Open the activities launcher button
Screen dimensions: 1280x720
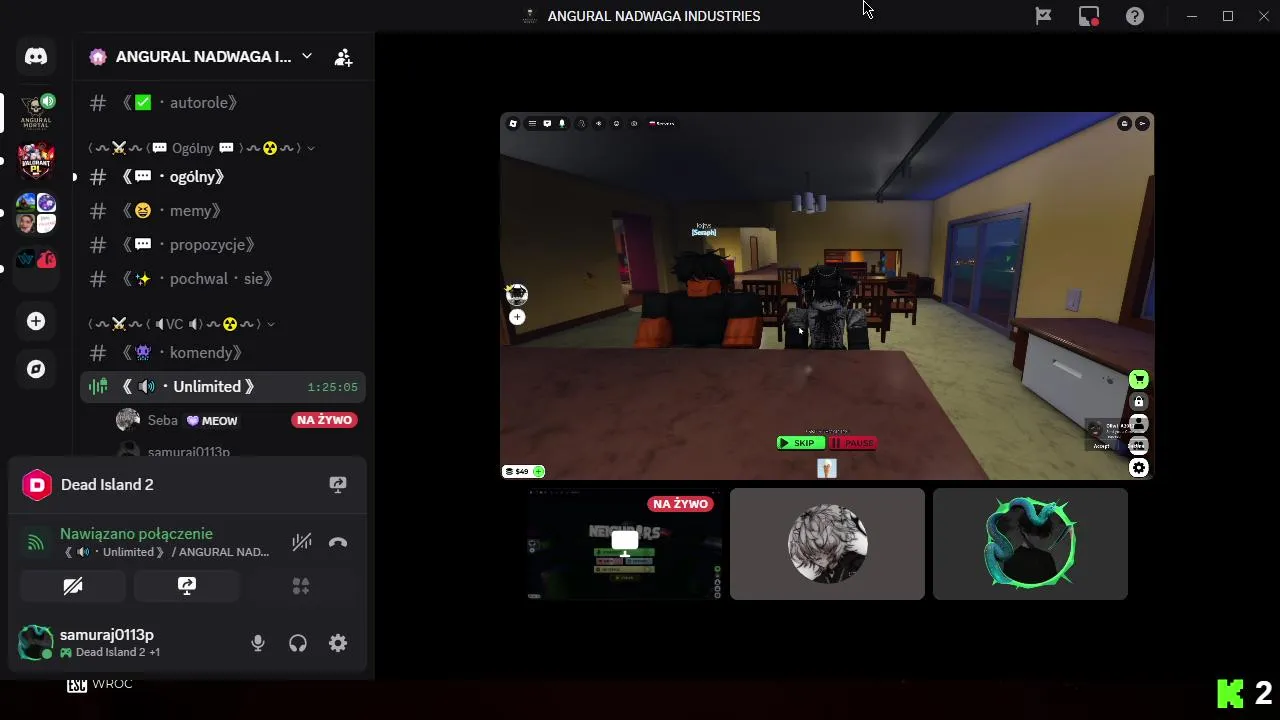pyautogui.click(x=301, y=586)
